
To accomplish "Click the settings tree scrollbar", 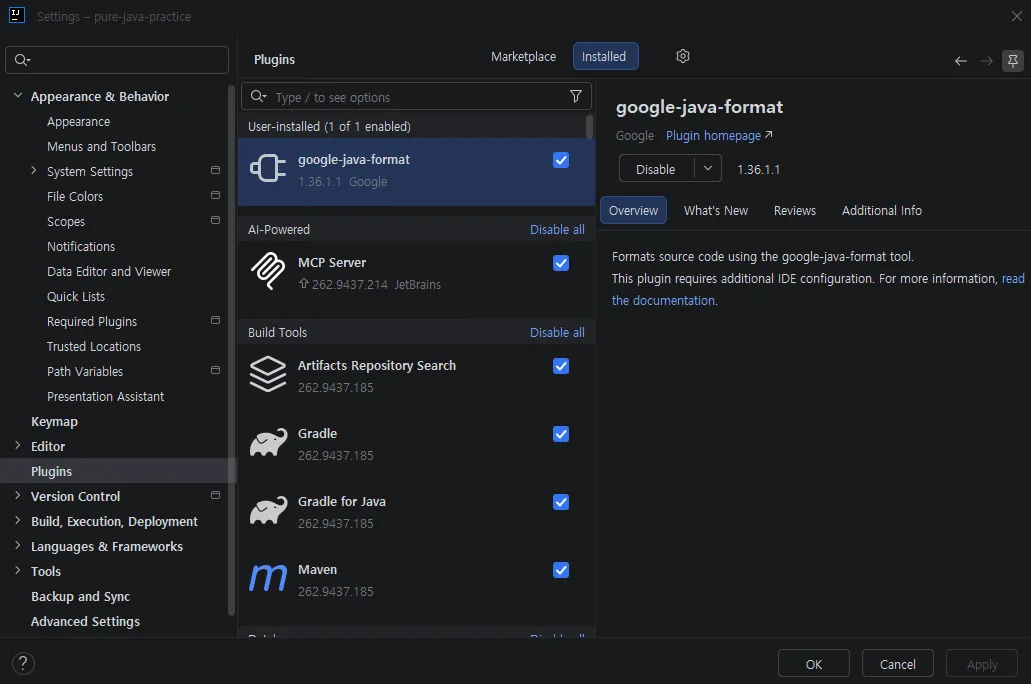I will (231, 351).
